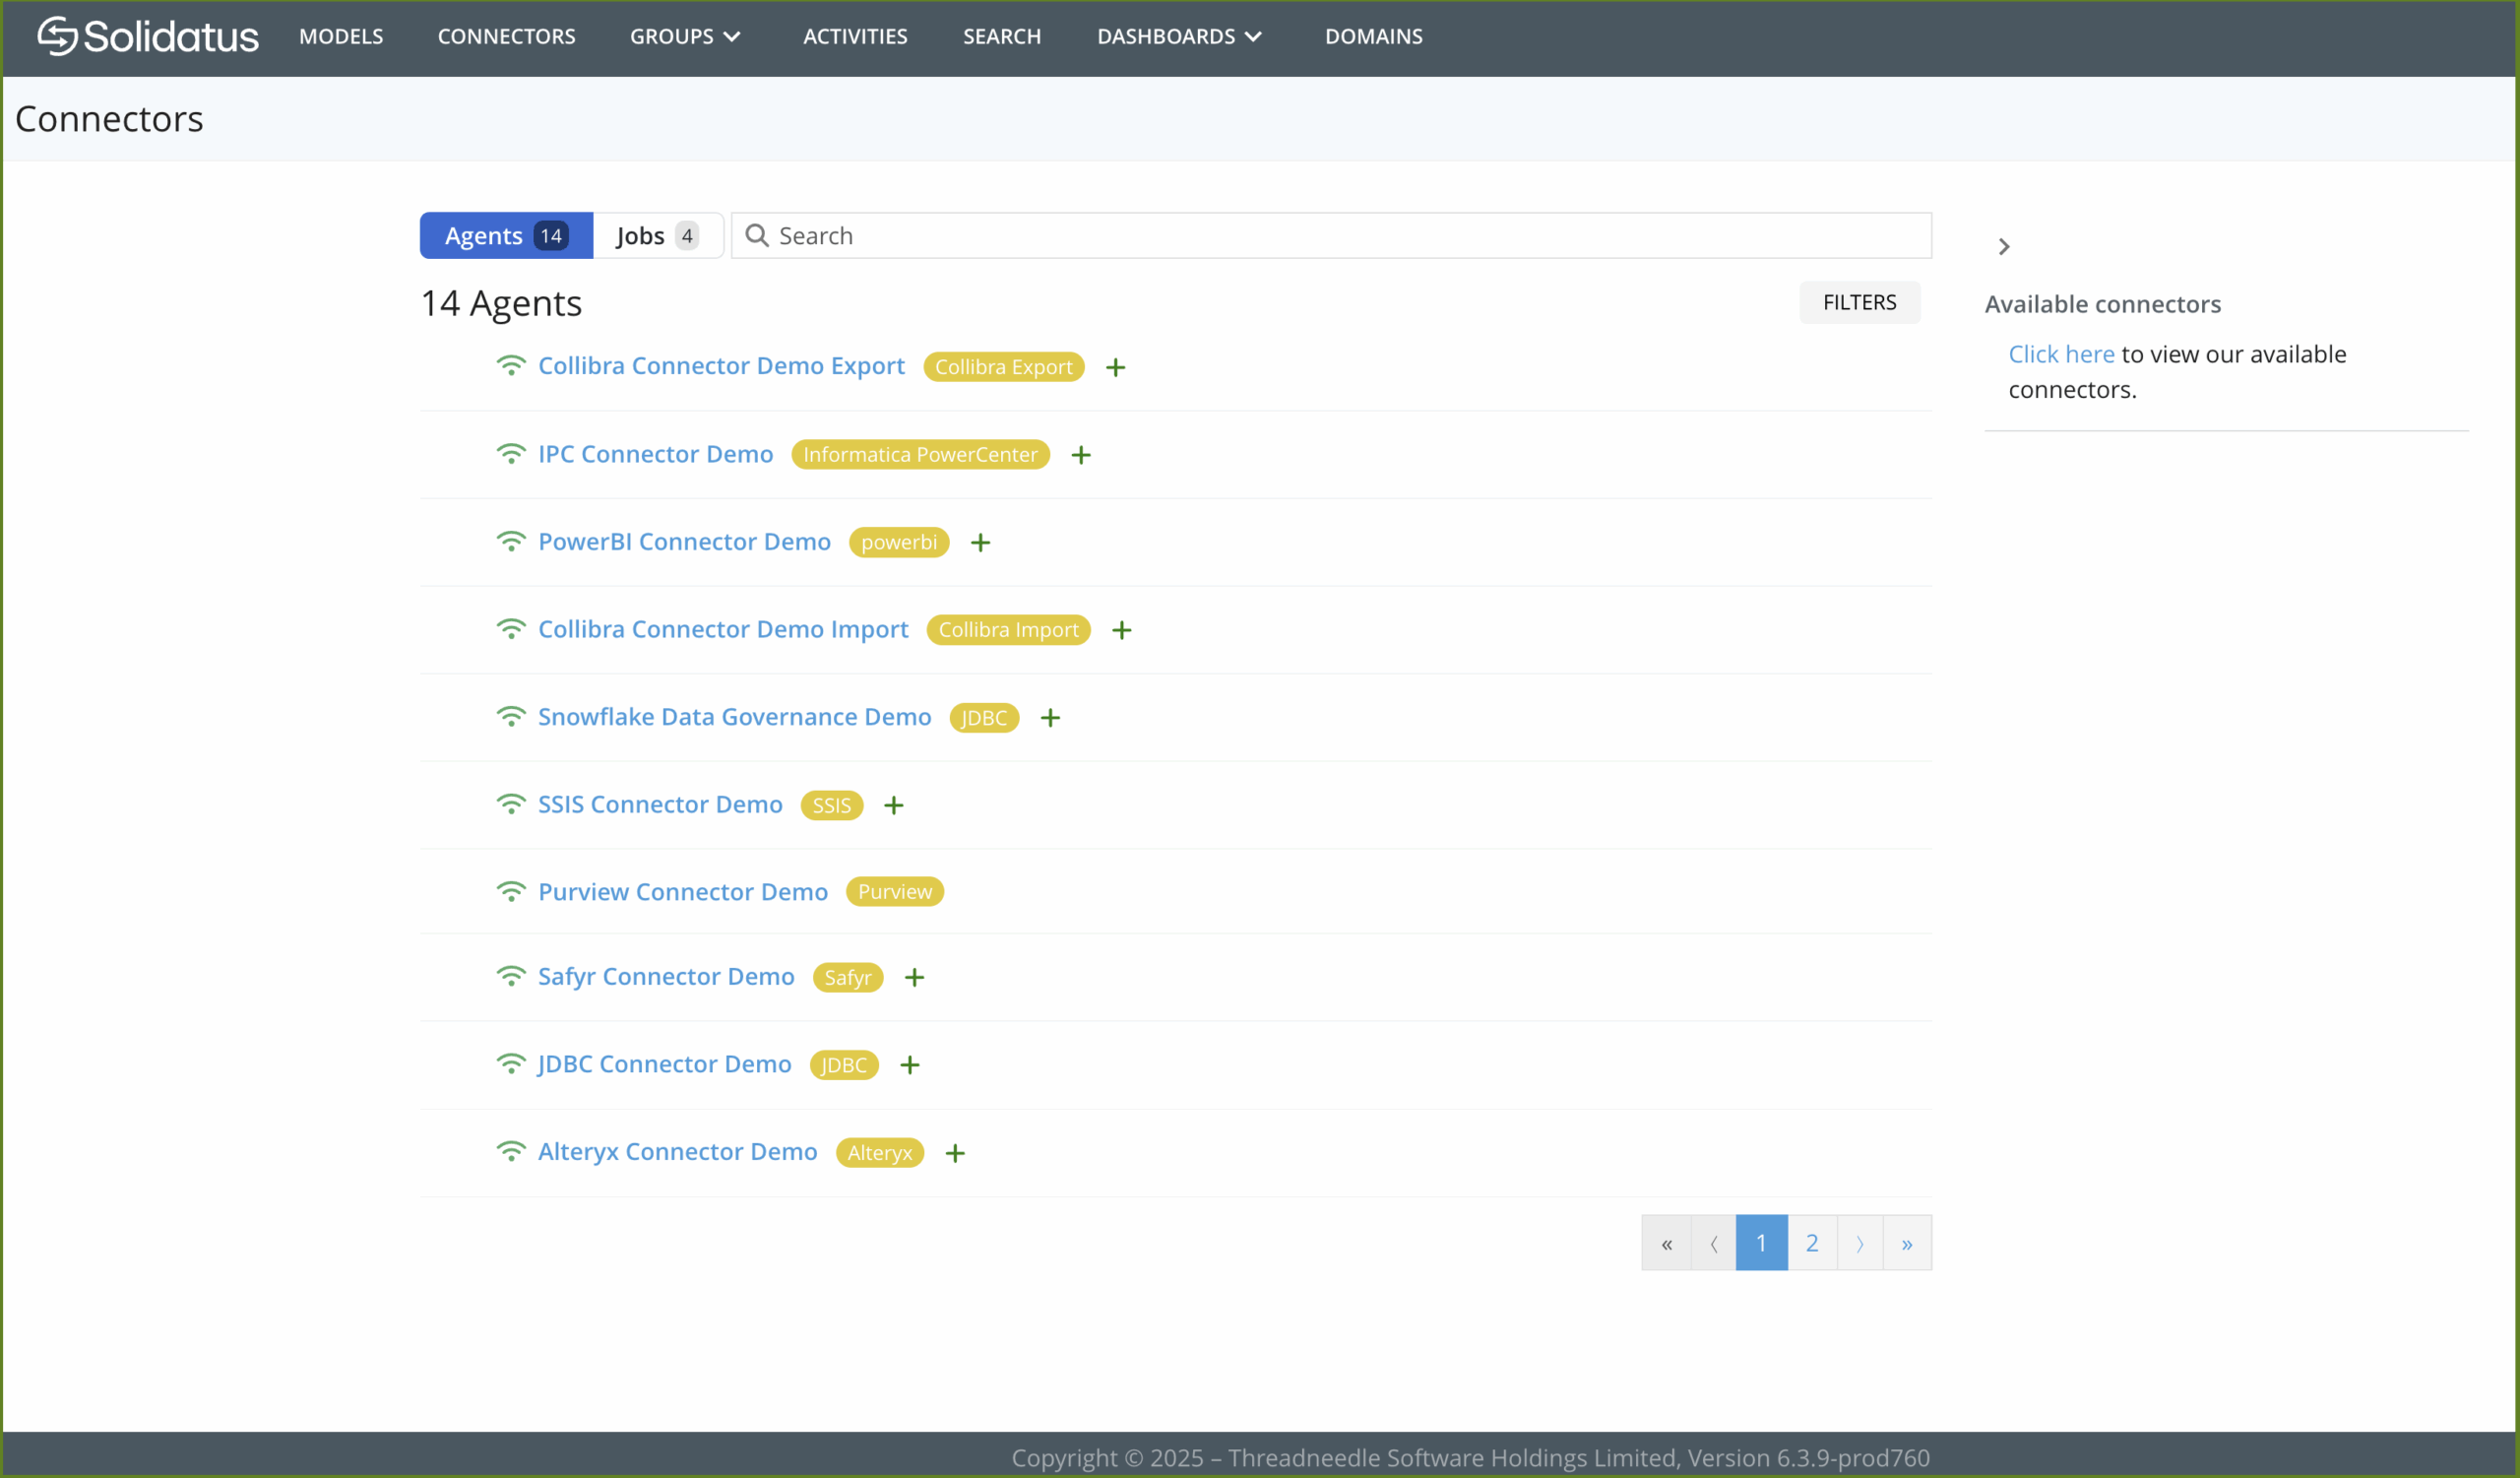Click the online status icon for SSIS Connector Demo
Image resolution: width=2520 pixels, height=1478 pixels.
coord(511,804)
